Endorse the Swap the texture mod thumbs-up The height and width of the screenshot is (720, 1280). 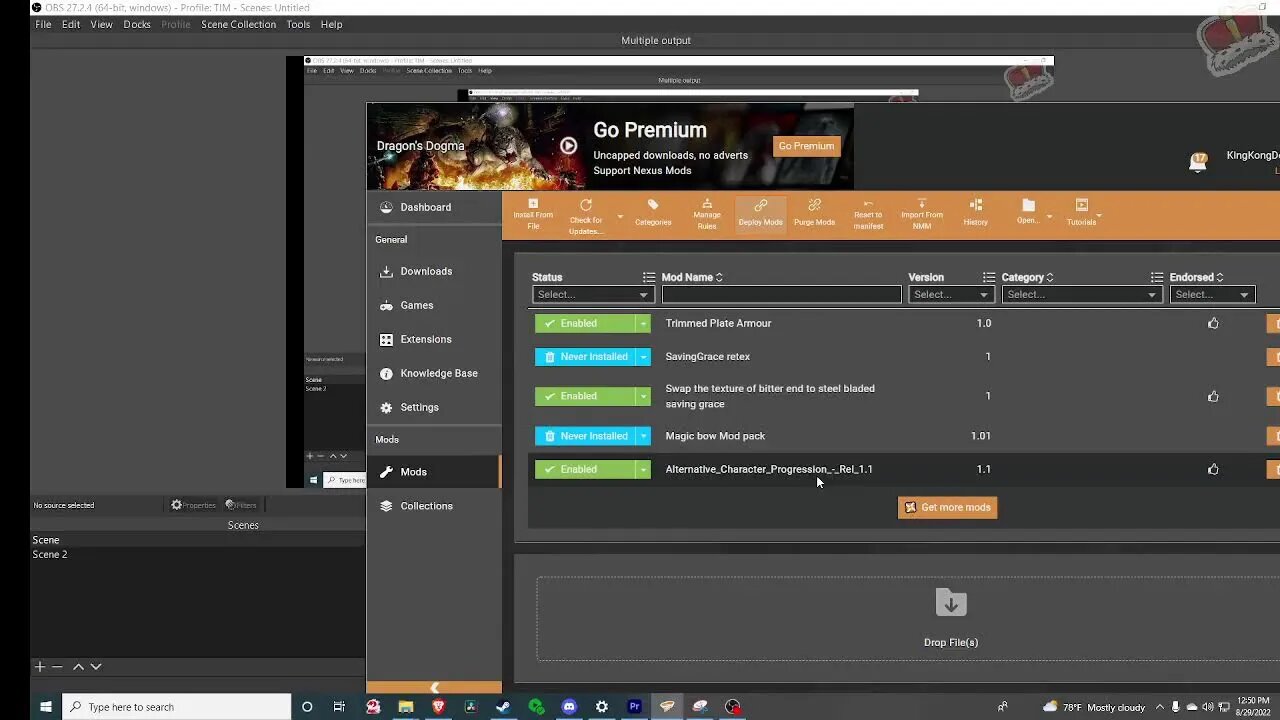[x=1213, y=396]
